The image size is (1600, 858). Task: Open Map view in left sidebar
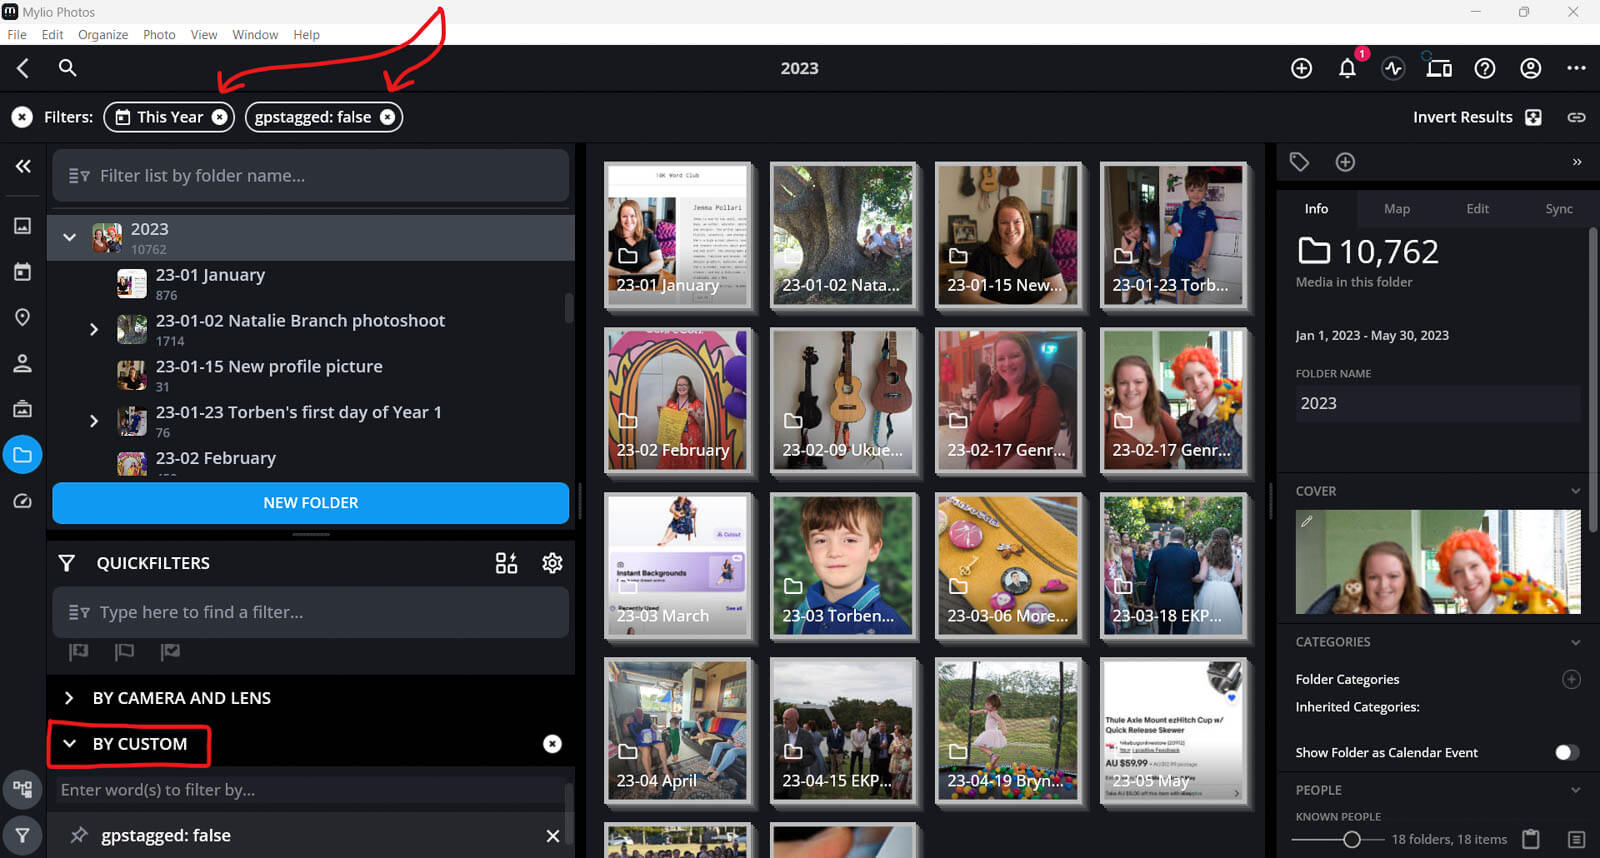point(22,317)
